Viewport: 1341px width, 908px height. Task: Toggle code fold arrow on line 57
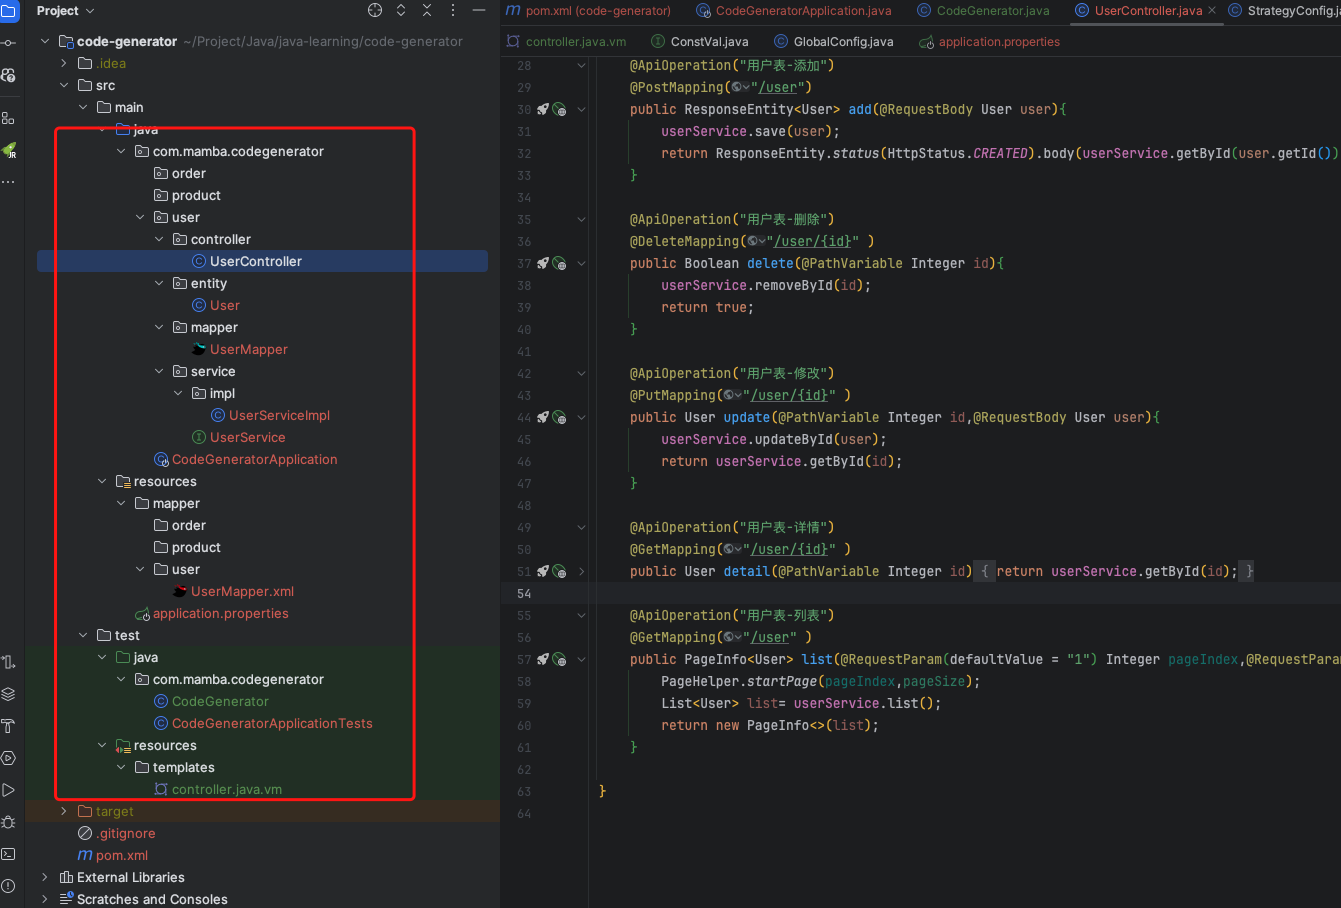[581, 659]
